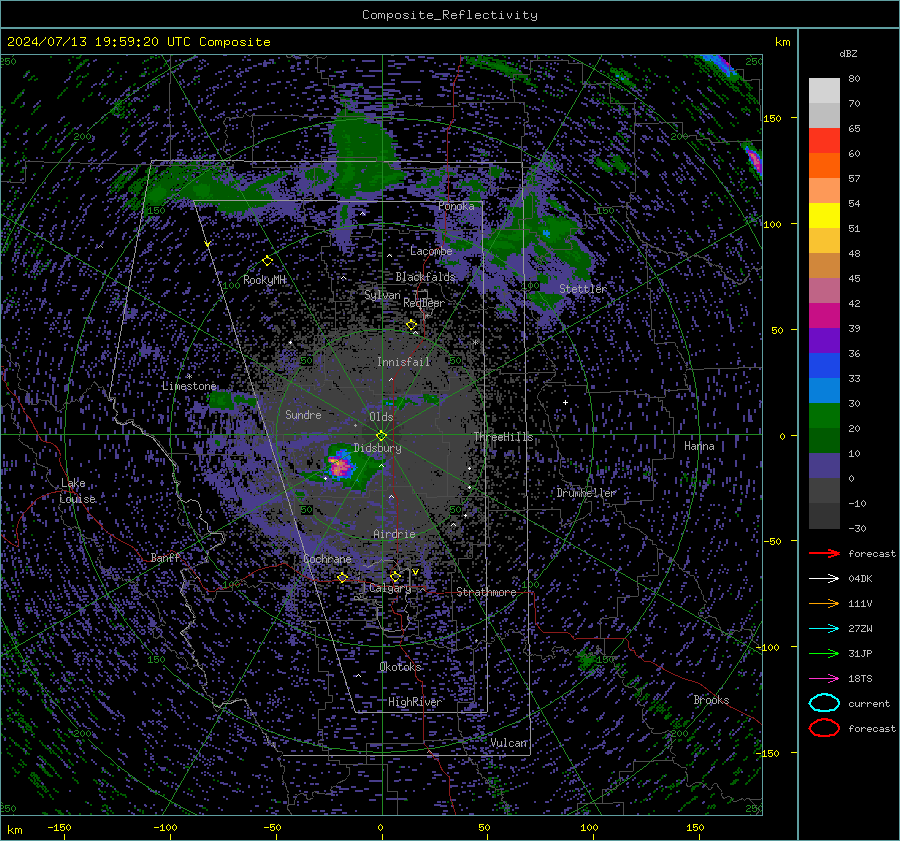
Task: Pick the lightest gray swatch at 80 dBZ
Action: (824, 91)
